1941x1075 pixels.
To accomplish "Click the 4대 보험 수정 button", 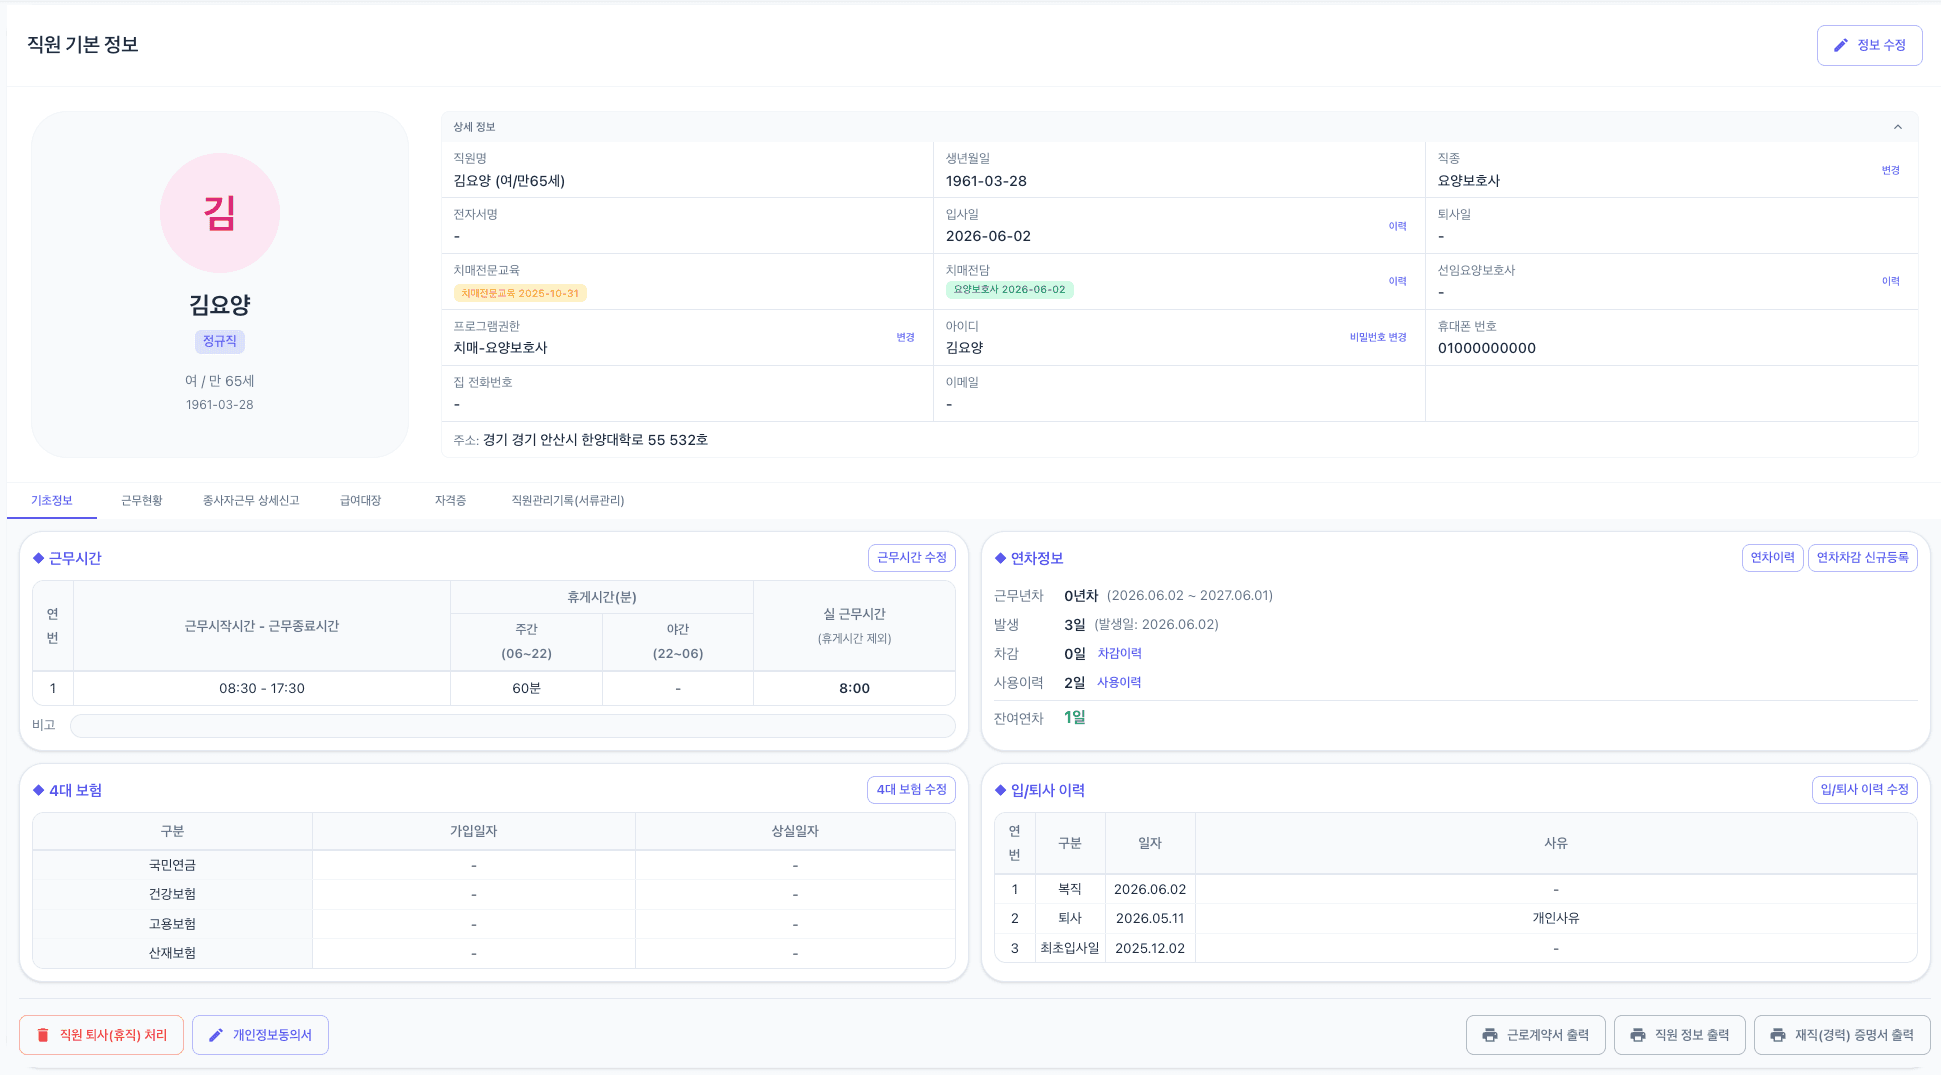I will (x=912, y=790).
